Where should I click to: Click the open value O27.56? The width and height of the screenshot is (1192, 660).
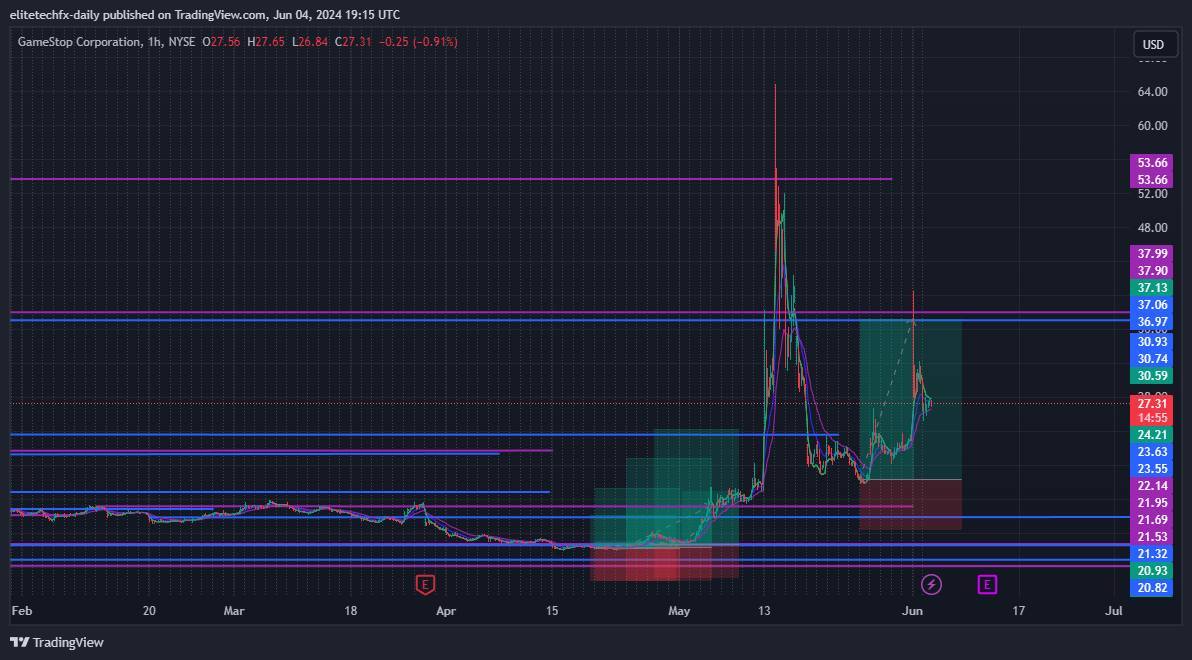(221, 42)
